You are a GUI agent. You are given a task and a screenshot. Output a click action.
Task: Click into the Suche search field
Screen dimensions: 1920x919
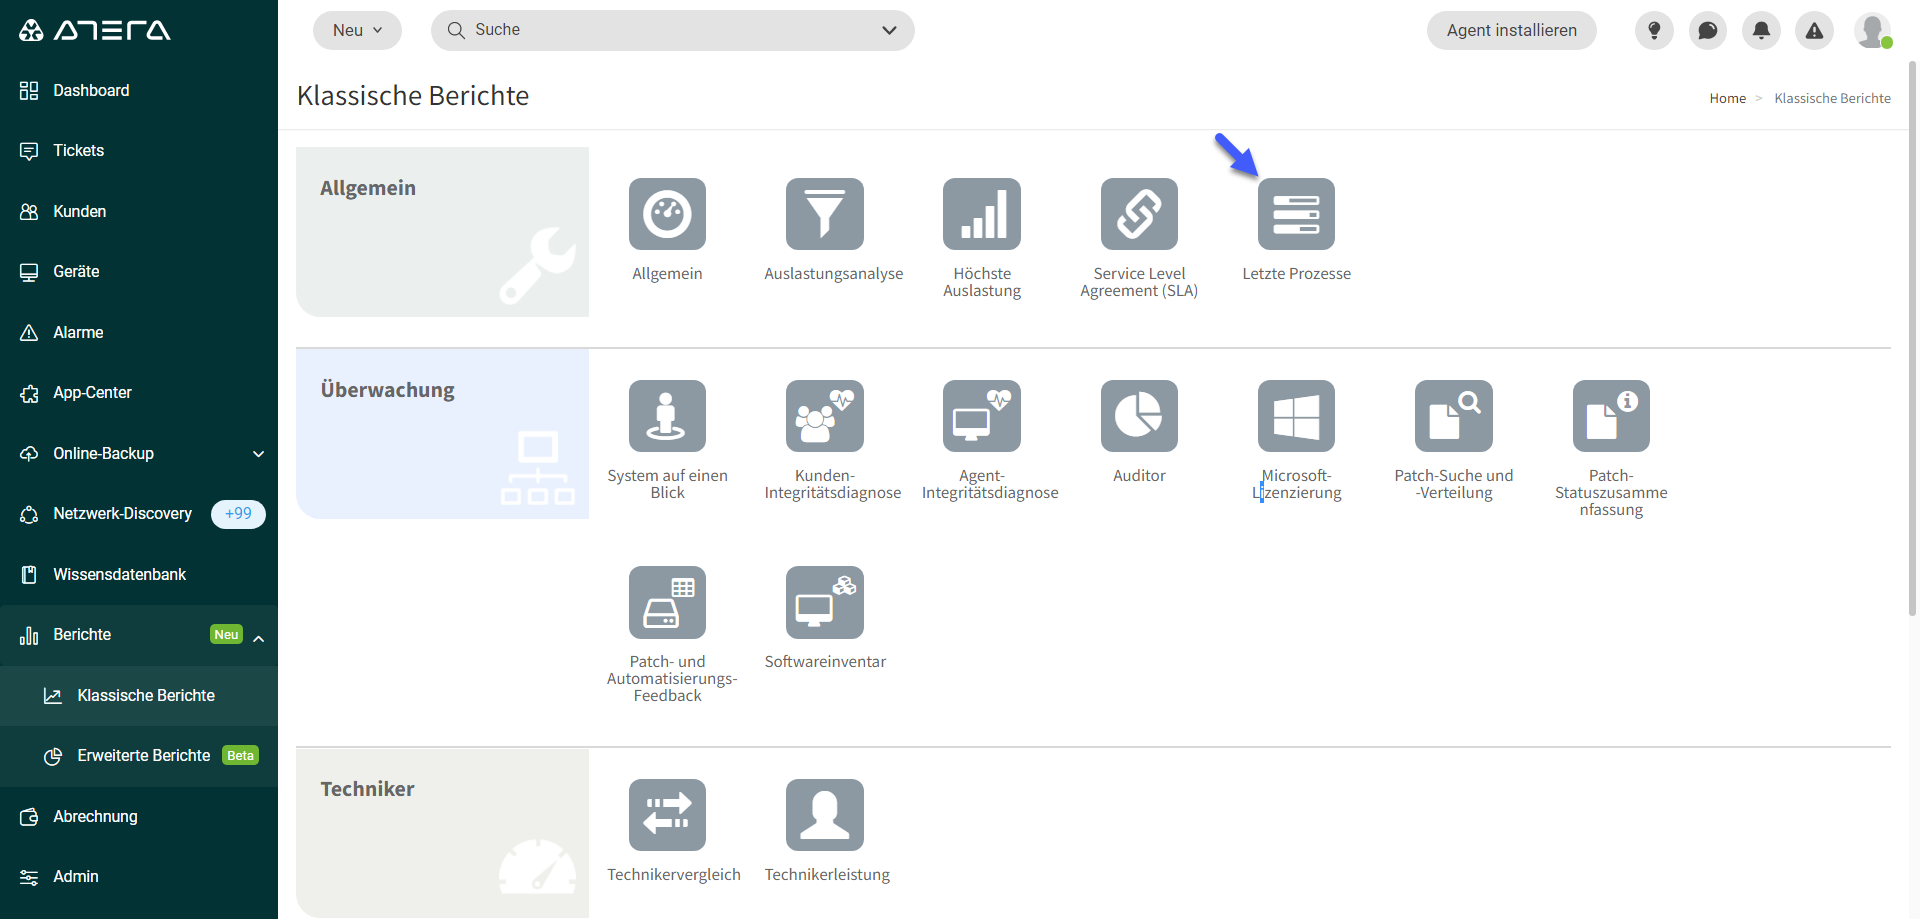pos(672,30)
